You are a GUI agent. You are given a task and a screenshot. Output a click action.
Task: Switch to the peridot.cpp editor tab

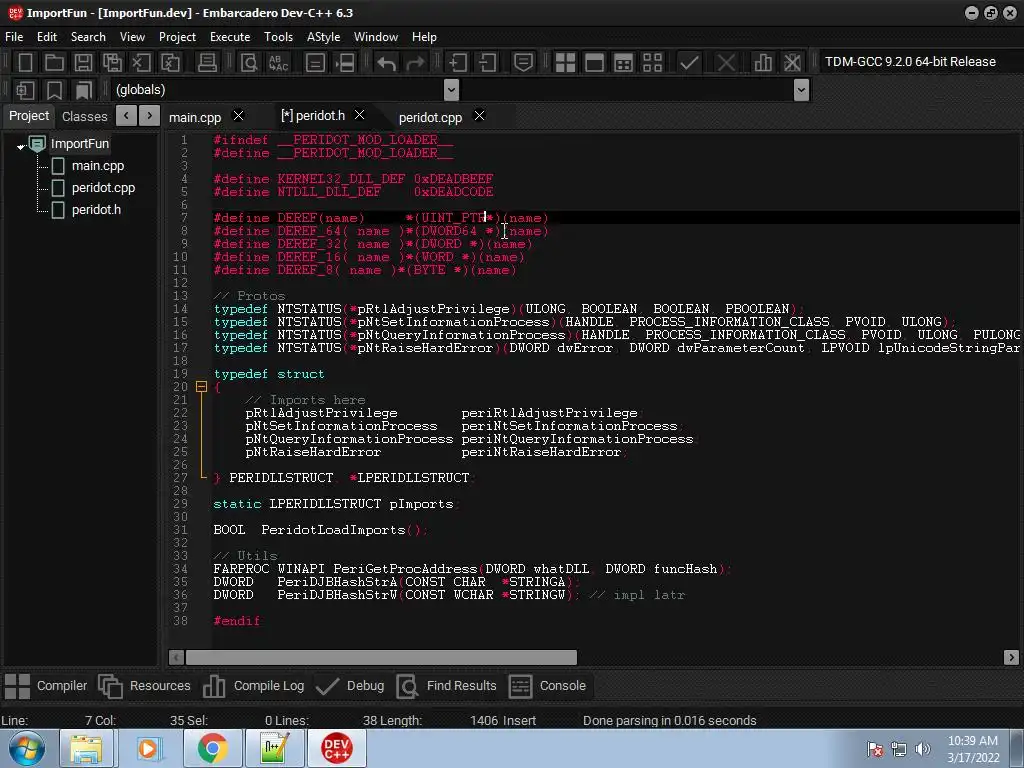click(430, 117)
